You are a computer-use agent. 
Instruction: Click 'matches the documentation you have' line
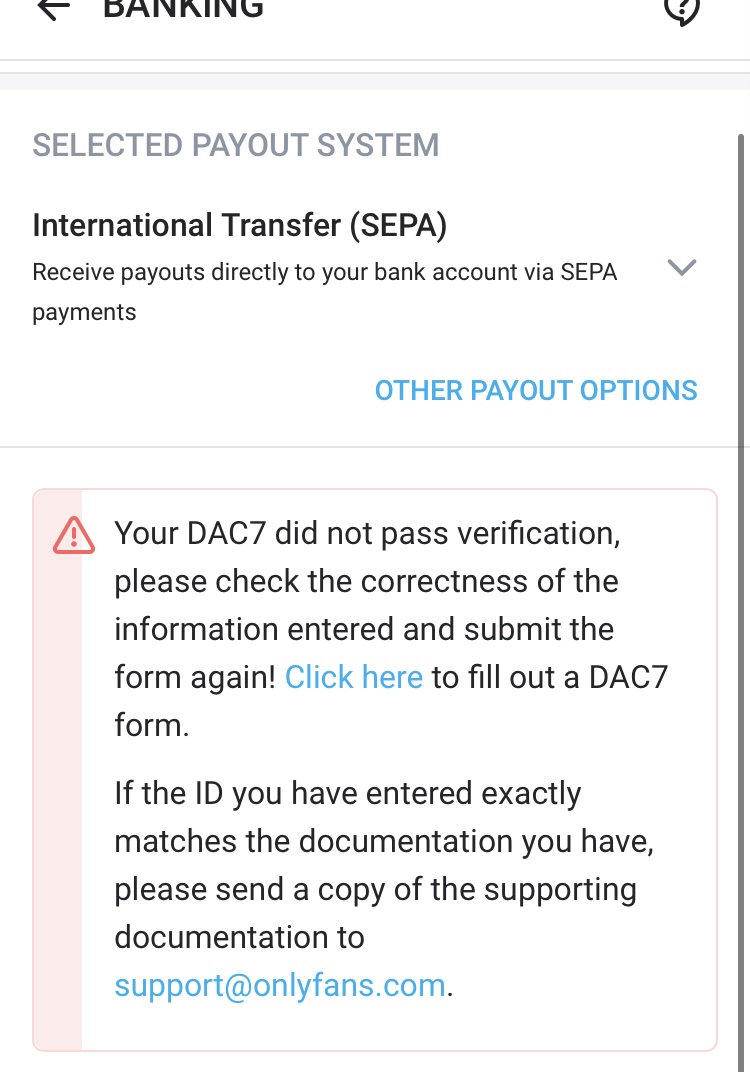384,841
